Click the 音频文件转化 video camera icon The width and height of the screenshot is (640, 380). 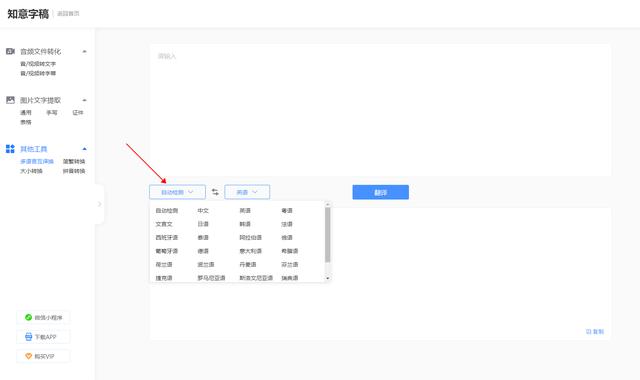10,51
